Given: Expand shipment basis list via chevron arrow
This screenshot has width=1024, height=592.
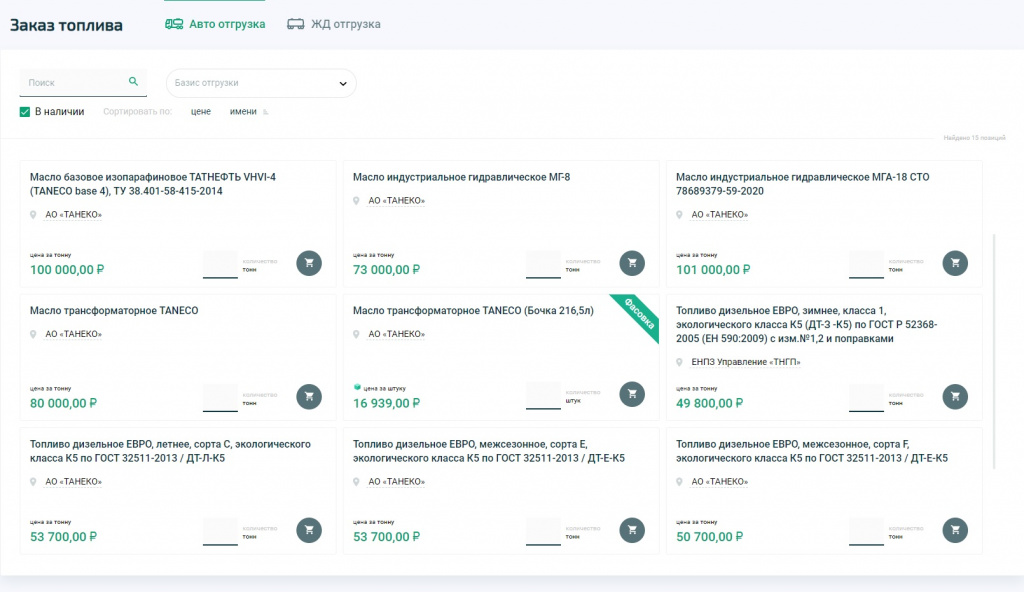Looking at the screenshot, I should (343, 84).
